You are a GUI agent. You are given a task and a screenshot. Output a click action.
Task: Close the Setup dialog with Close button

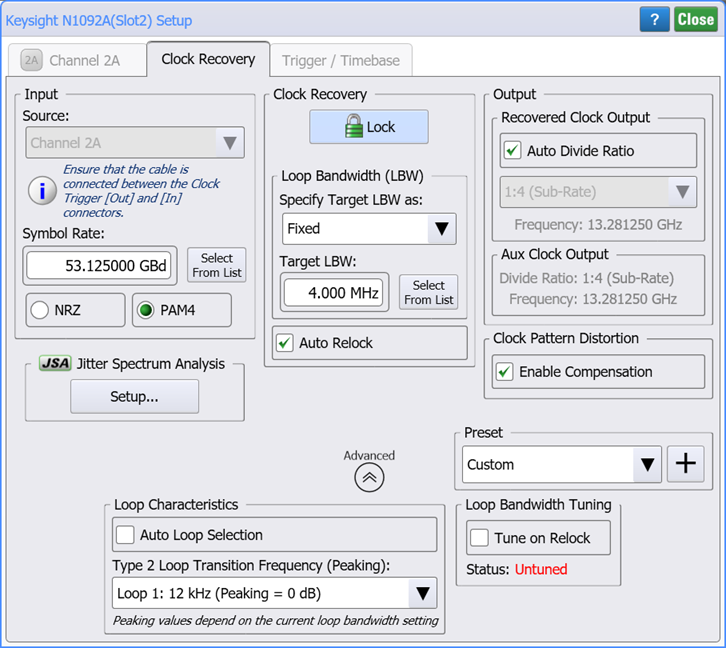point(695,19)
